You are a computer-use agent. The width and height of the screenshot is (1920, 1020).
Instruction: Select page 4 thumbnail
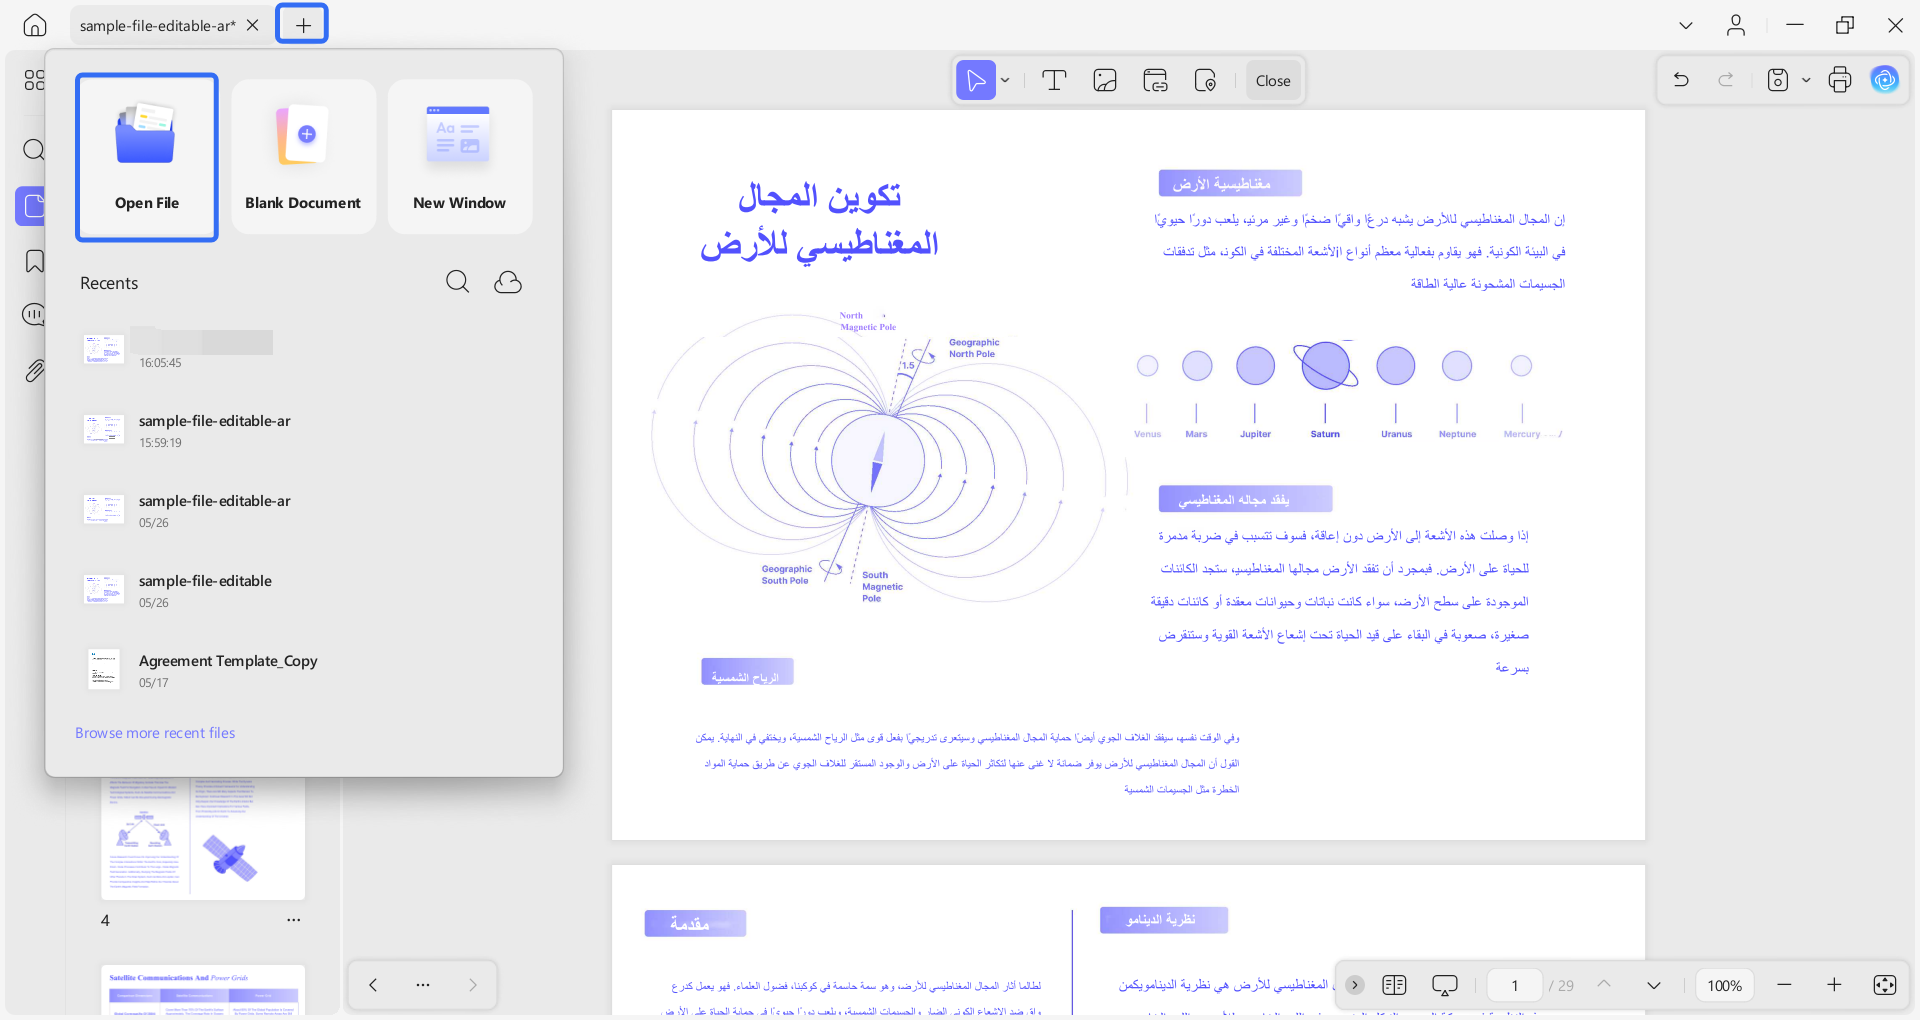[203, 838]
